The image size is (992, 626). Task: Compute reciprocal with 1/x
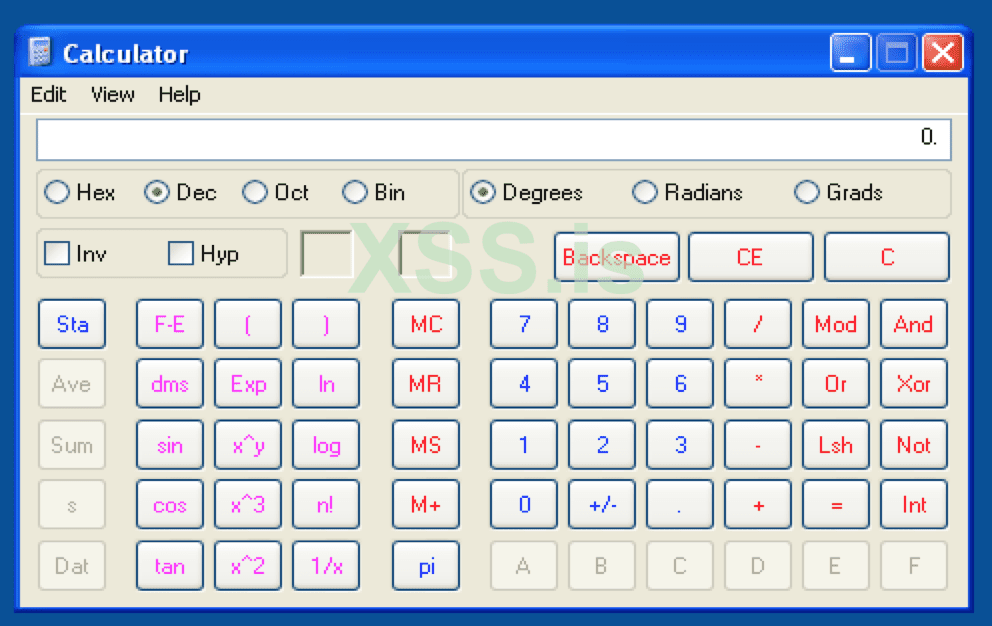point(326,566)
